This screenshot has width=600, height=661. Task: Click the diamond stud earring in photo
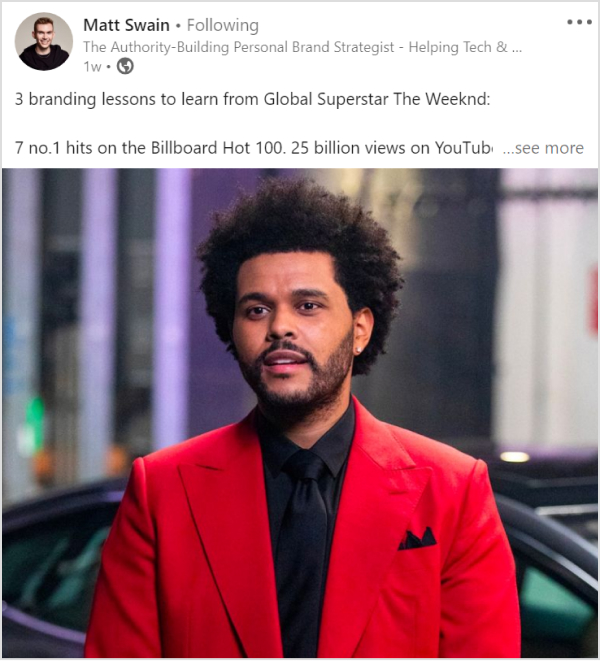(359, 350)
